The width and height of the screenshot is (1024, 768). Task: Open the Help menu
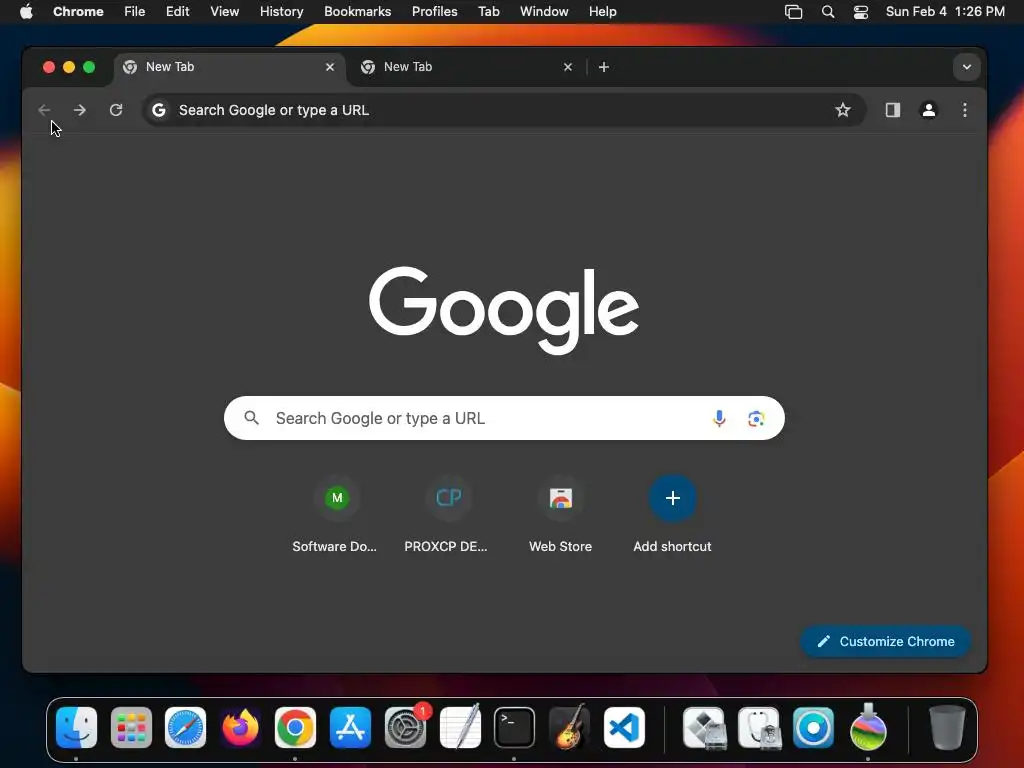point(602,12)
